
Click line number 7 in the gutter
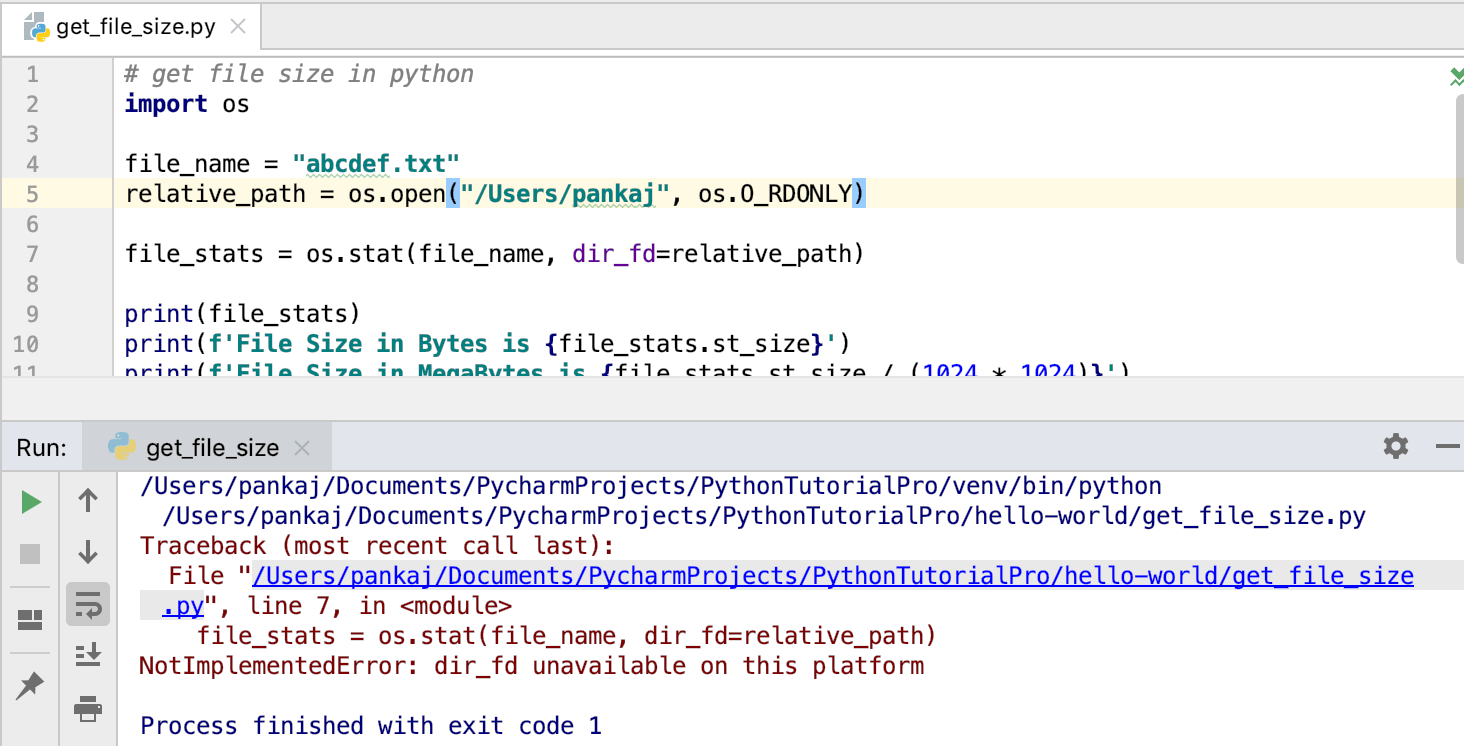point(31,253)
